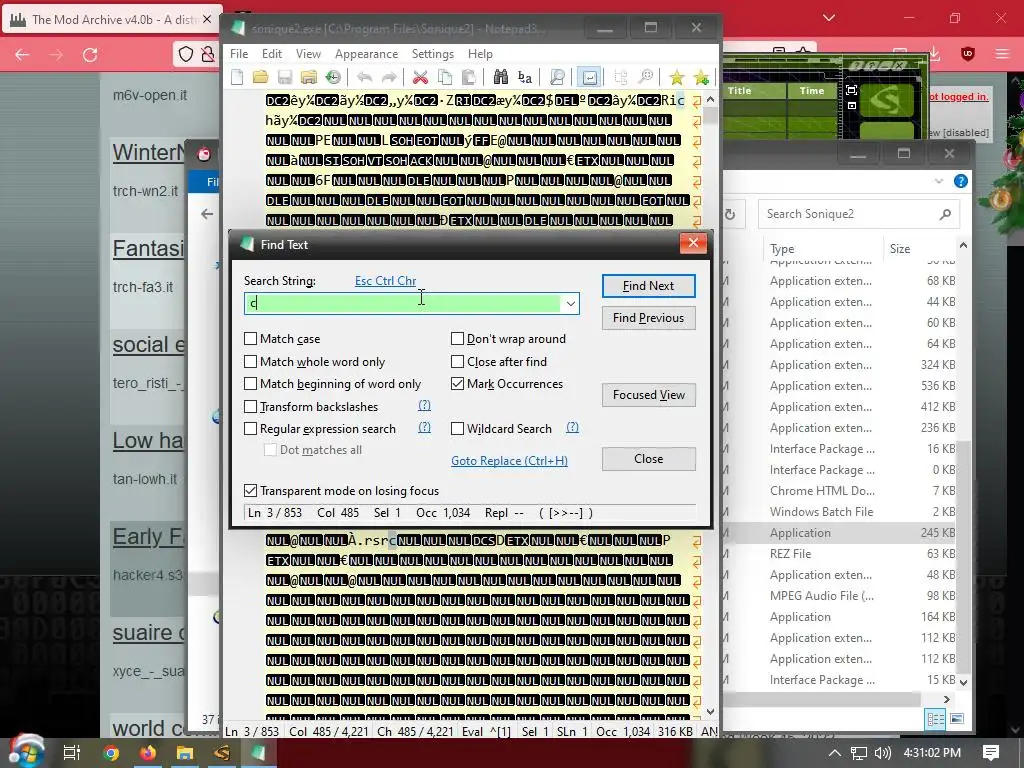The image size is (1024, 768).
Task: Enable Regular expression search checkbox
Action: tap(250, 428)
